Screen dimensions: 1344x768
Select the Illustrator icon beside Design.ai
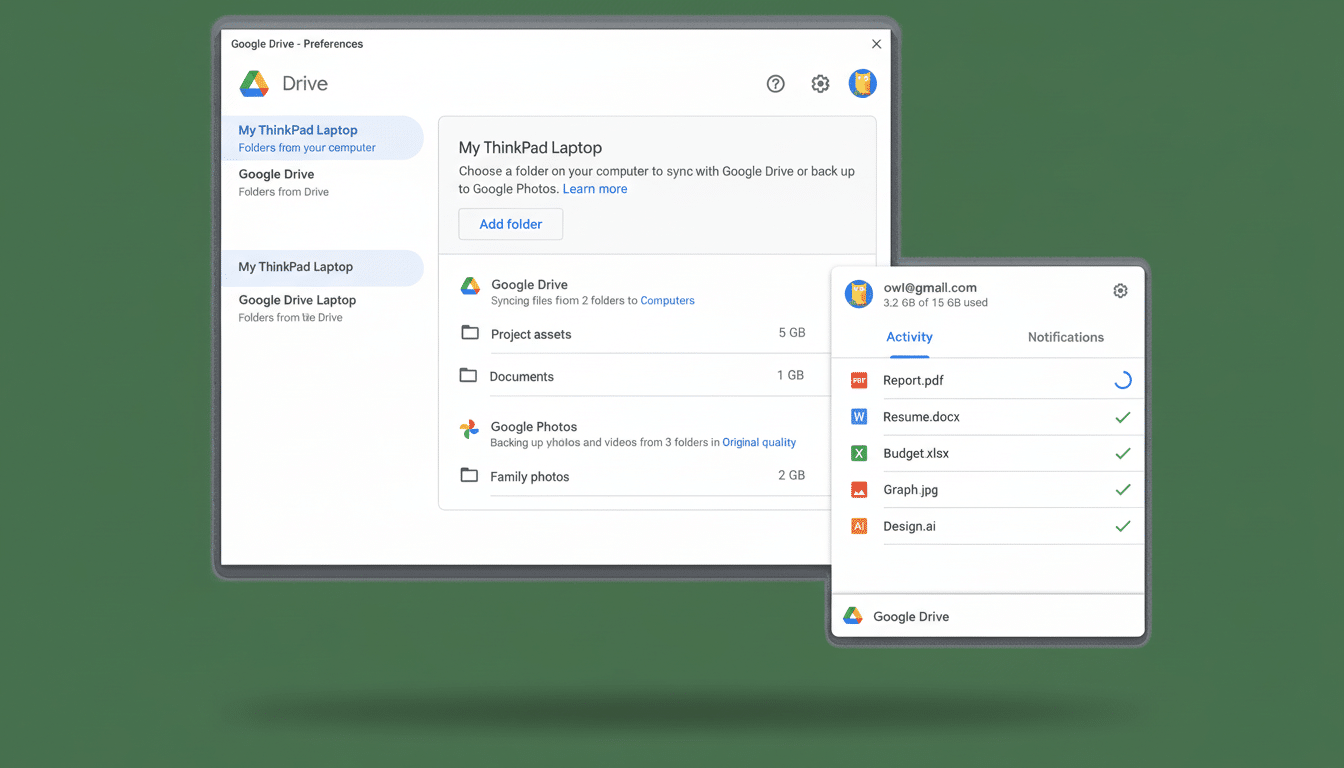tap(858, 525)
